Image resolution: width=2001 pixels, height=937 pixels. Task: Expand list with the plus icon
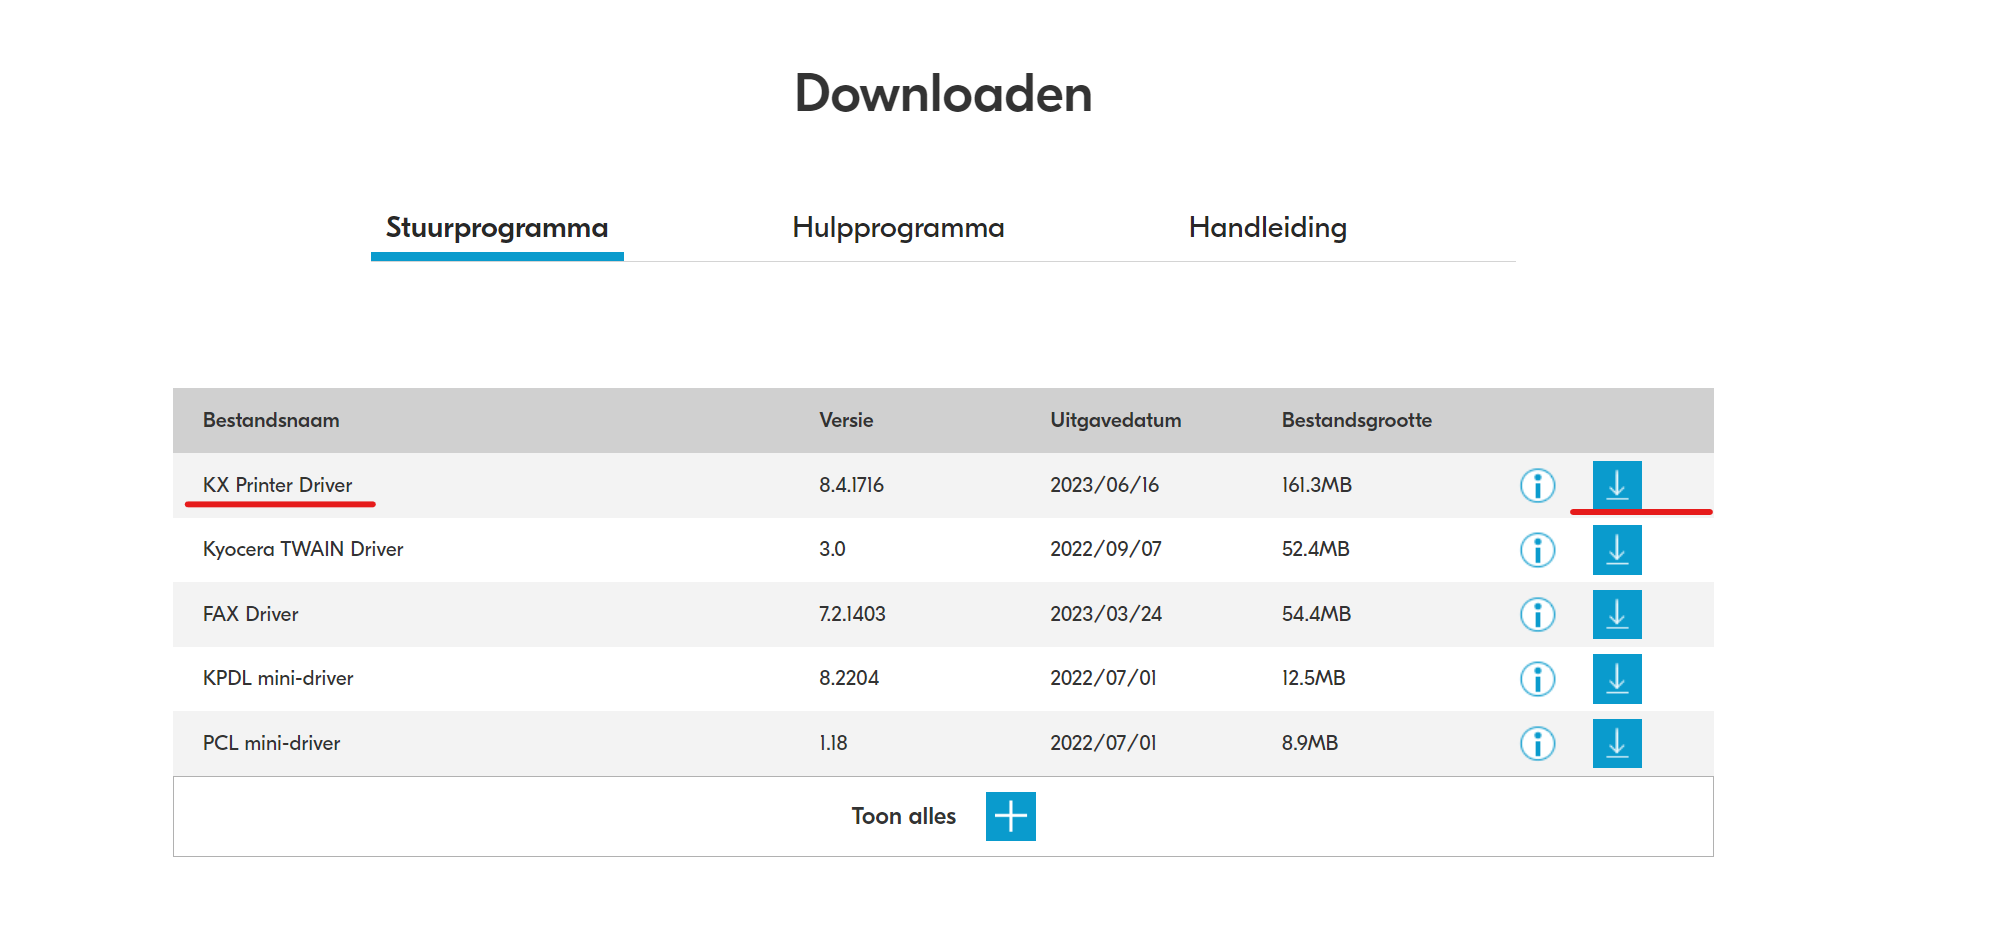pos(1011,816)
